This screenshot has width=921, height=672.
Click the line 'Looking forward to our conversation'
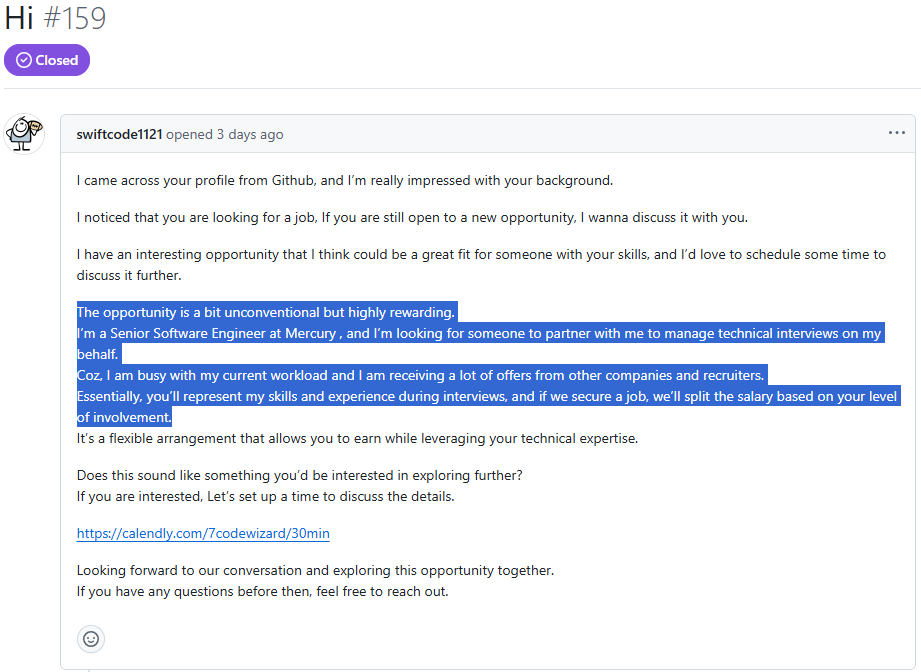315,570
